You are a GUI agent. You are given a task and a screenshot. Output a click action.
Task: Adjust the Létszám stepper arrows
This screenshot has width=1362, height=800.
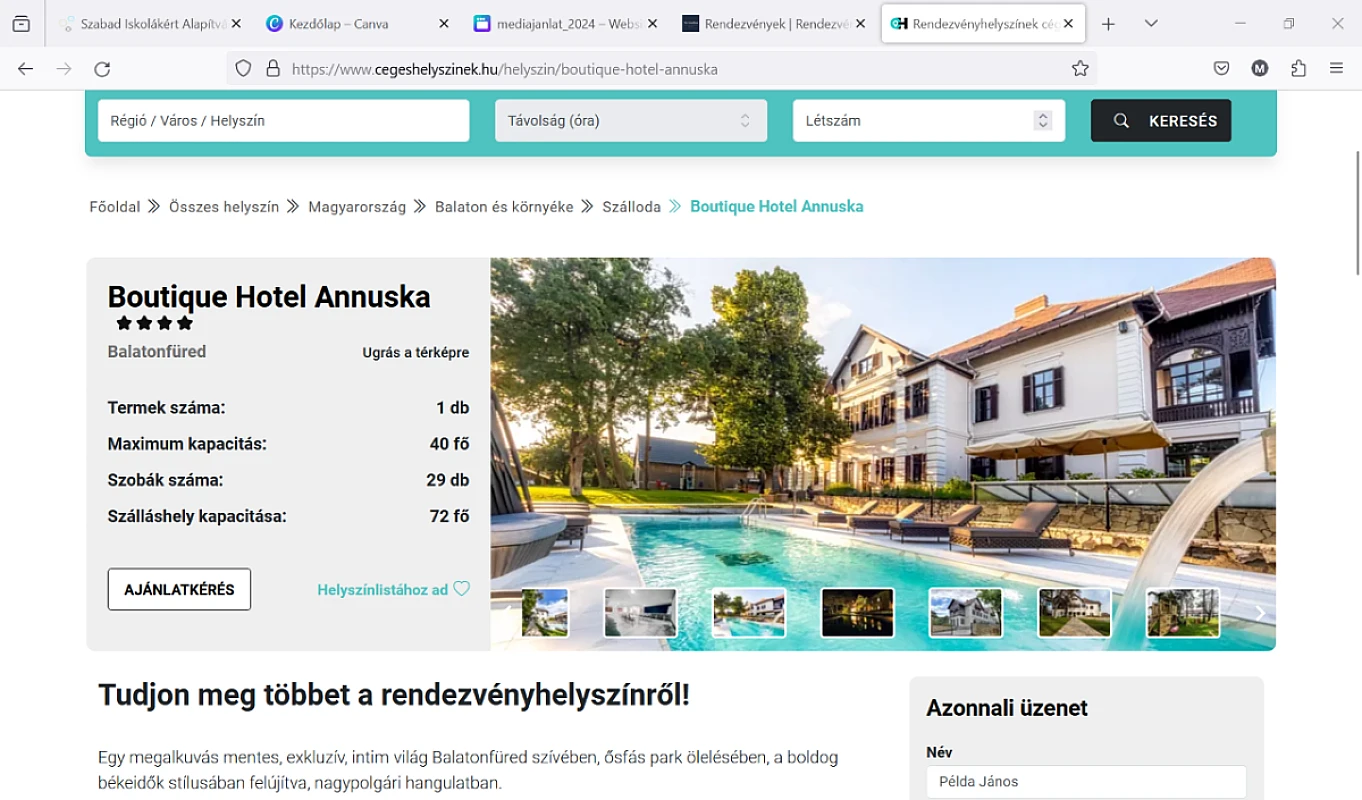coord(1043,120)
